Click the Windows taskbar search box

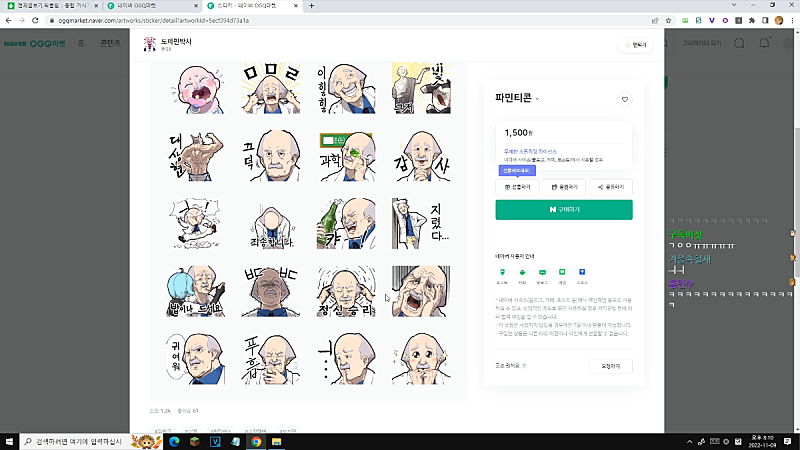pos(80,441)
